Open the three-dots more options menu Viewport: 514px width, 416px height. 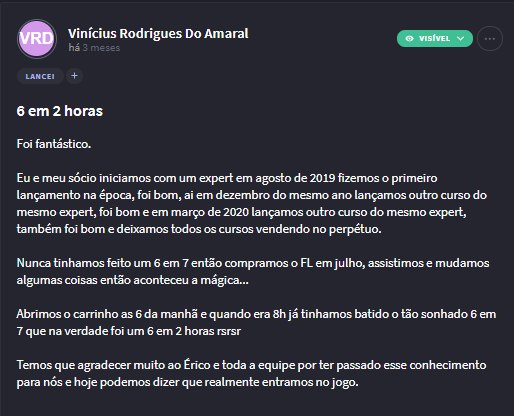pyautogui.click(x=490, y=39)
